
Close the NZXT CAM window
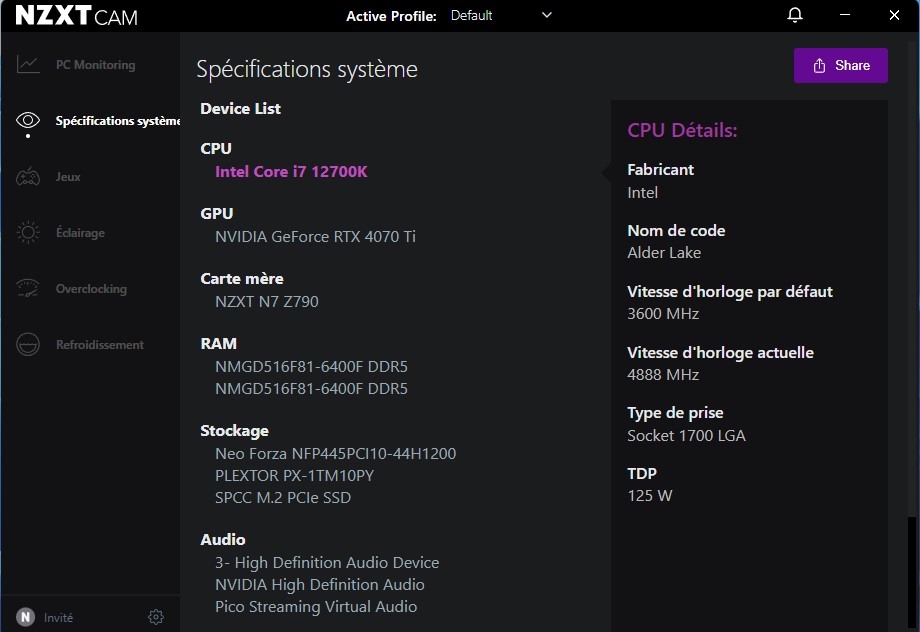pyautogui.click(x=894, y=15)
